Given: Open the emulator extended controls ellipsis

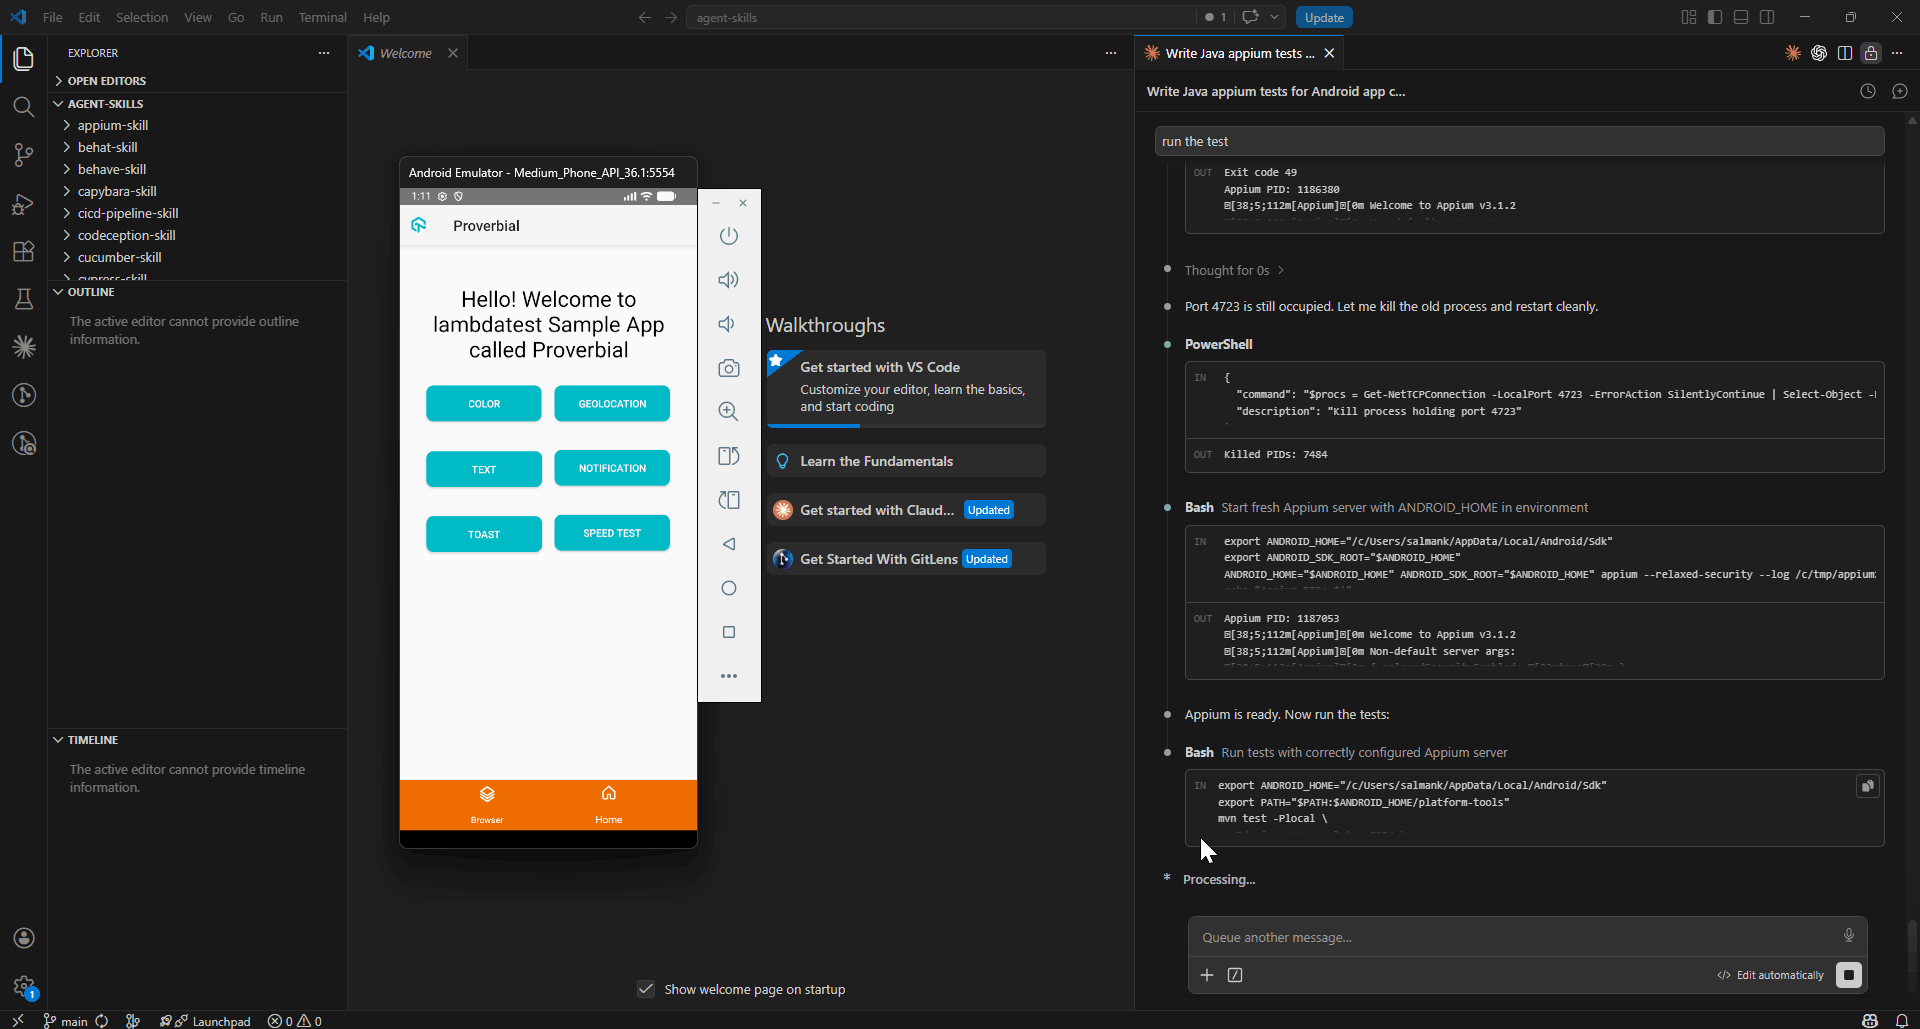Looking at the screenshot, I should (x=729, y=676).
